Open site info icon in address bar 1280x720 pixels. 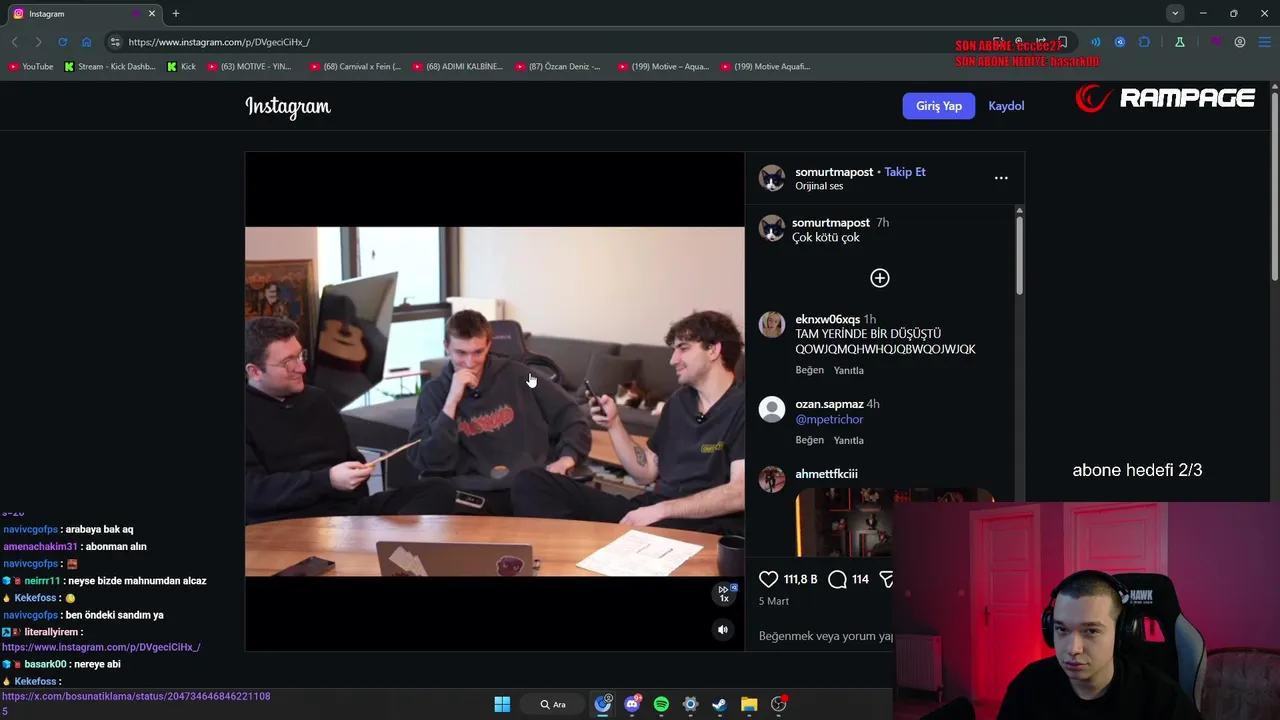pyautogui.click(x=115, y=42)
